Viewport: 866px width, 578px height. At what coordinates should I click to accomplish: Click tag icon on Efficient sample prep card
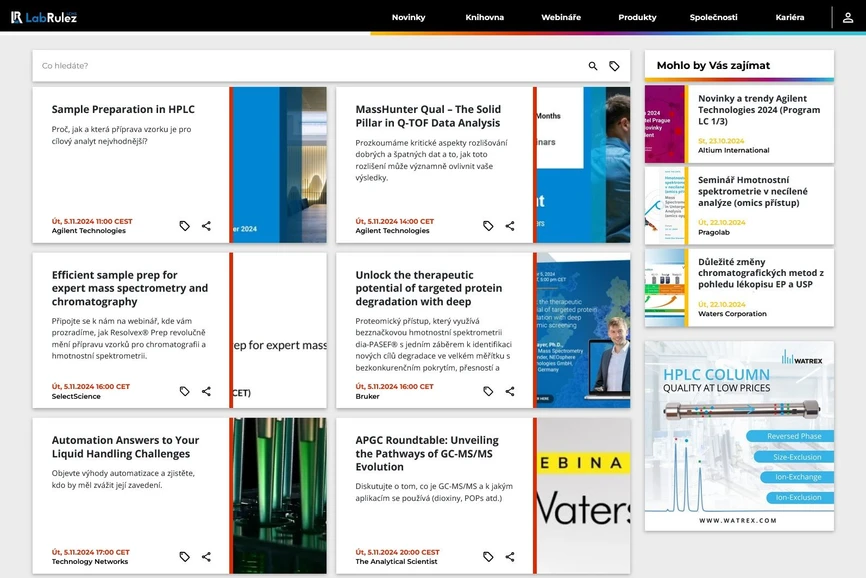point(184,391)
